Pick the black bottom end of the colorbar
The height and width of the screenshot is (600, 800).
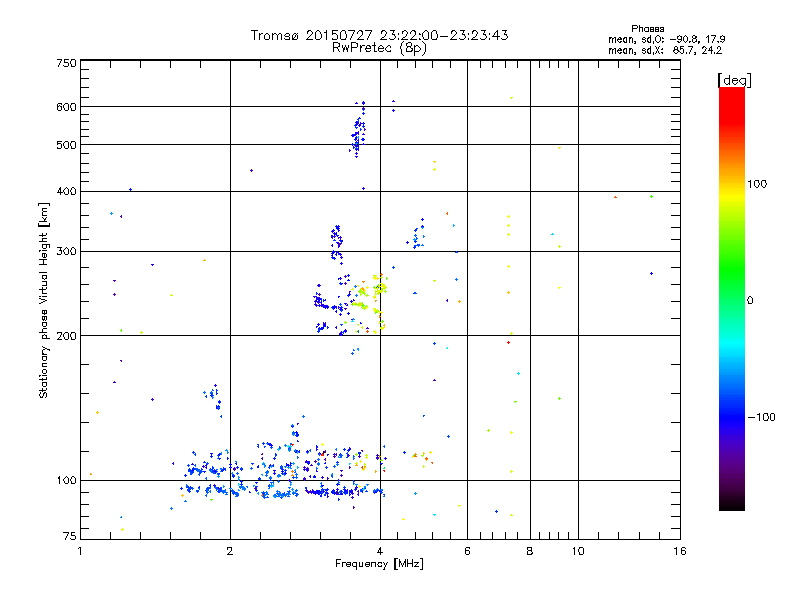click(x=732, y=503)
